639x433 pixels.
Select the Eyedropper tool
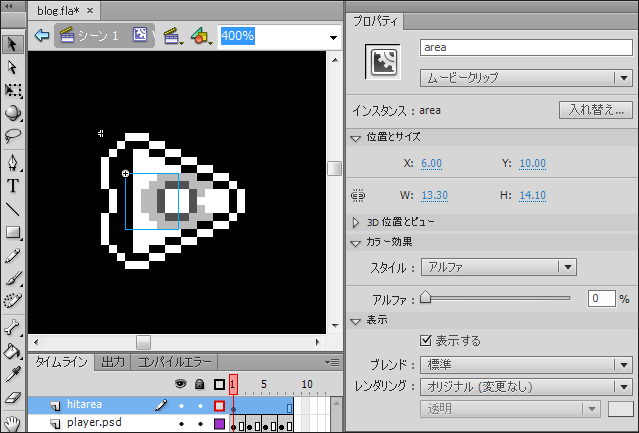tap(13, 374)
